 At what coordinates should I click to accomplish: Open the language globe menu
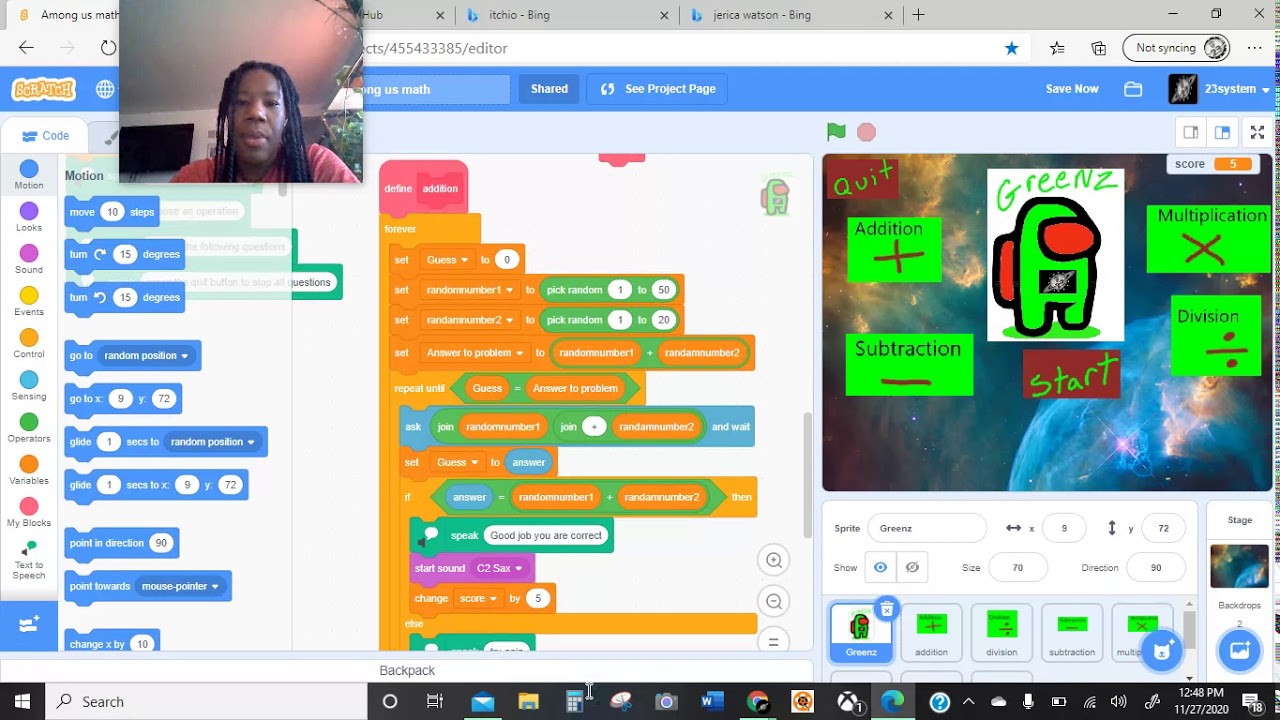pyautogui.click(x=105, y=89)
